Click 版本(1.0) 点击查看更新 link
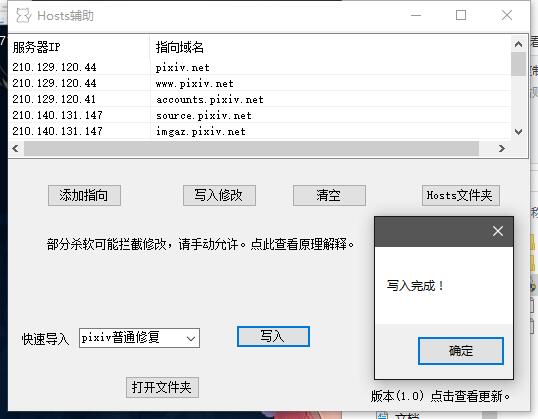 (440, 396)
